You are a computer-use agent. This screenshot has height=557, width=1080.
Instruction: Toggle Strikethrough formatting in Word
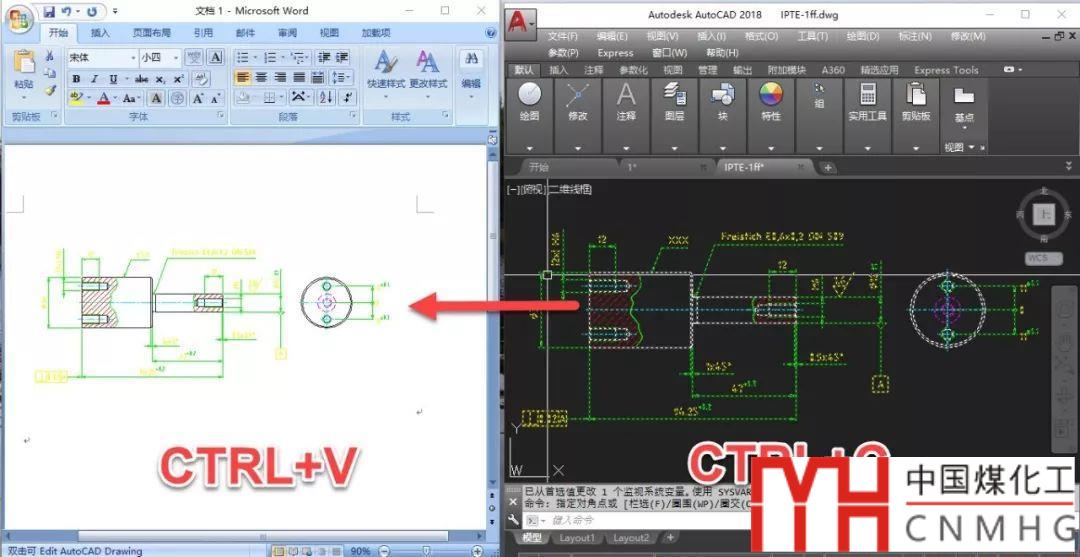(142, 79)
